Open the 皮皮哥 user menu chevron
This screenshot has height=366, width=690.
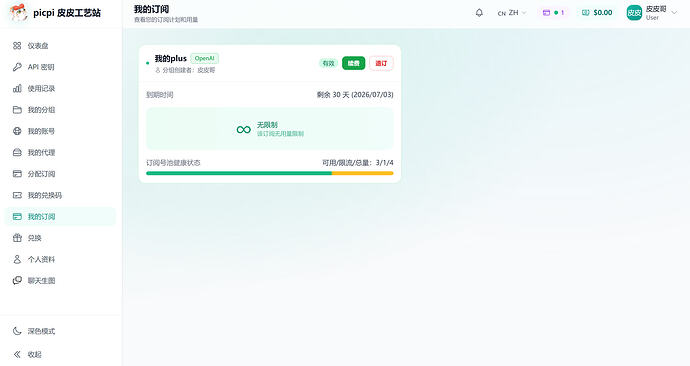674,13
